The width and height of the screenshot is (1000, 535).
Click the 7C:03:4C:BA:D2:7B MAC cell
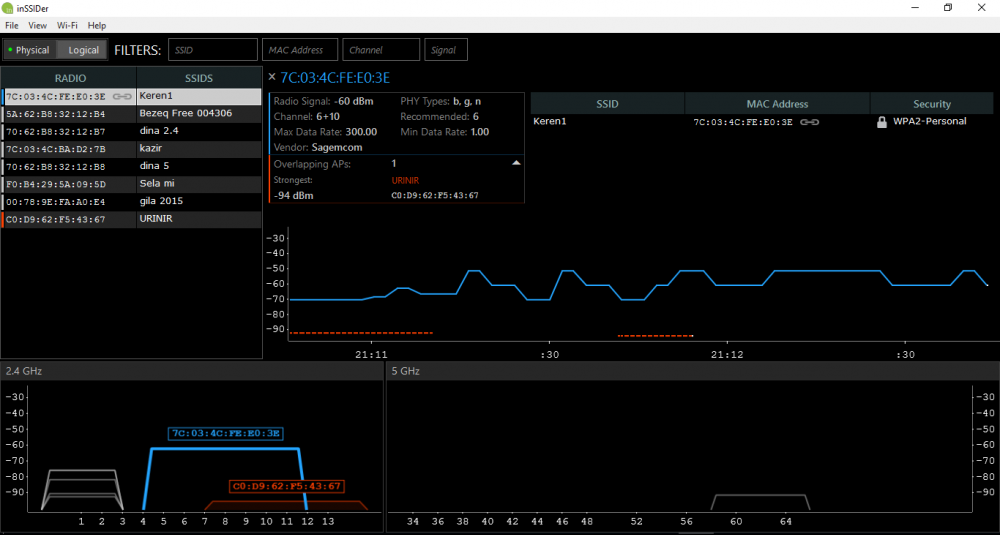[55, 149]
